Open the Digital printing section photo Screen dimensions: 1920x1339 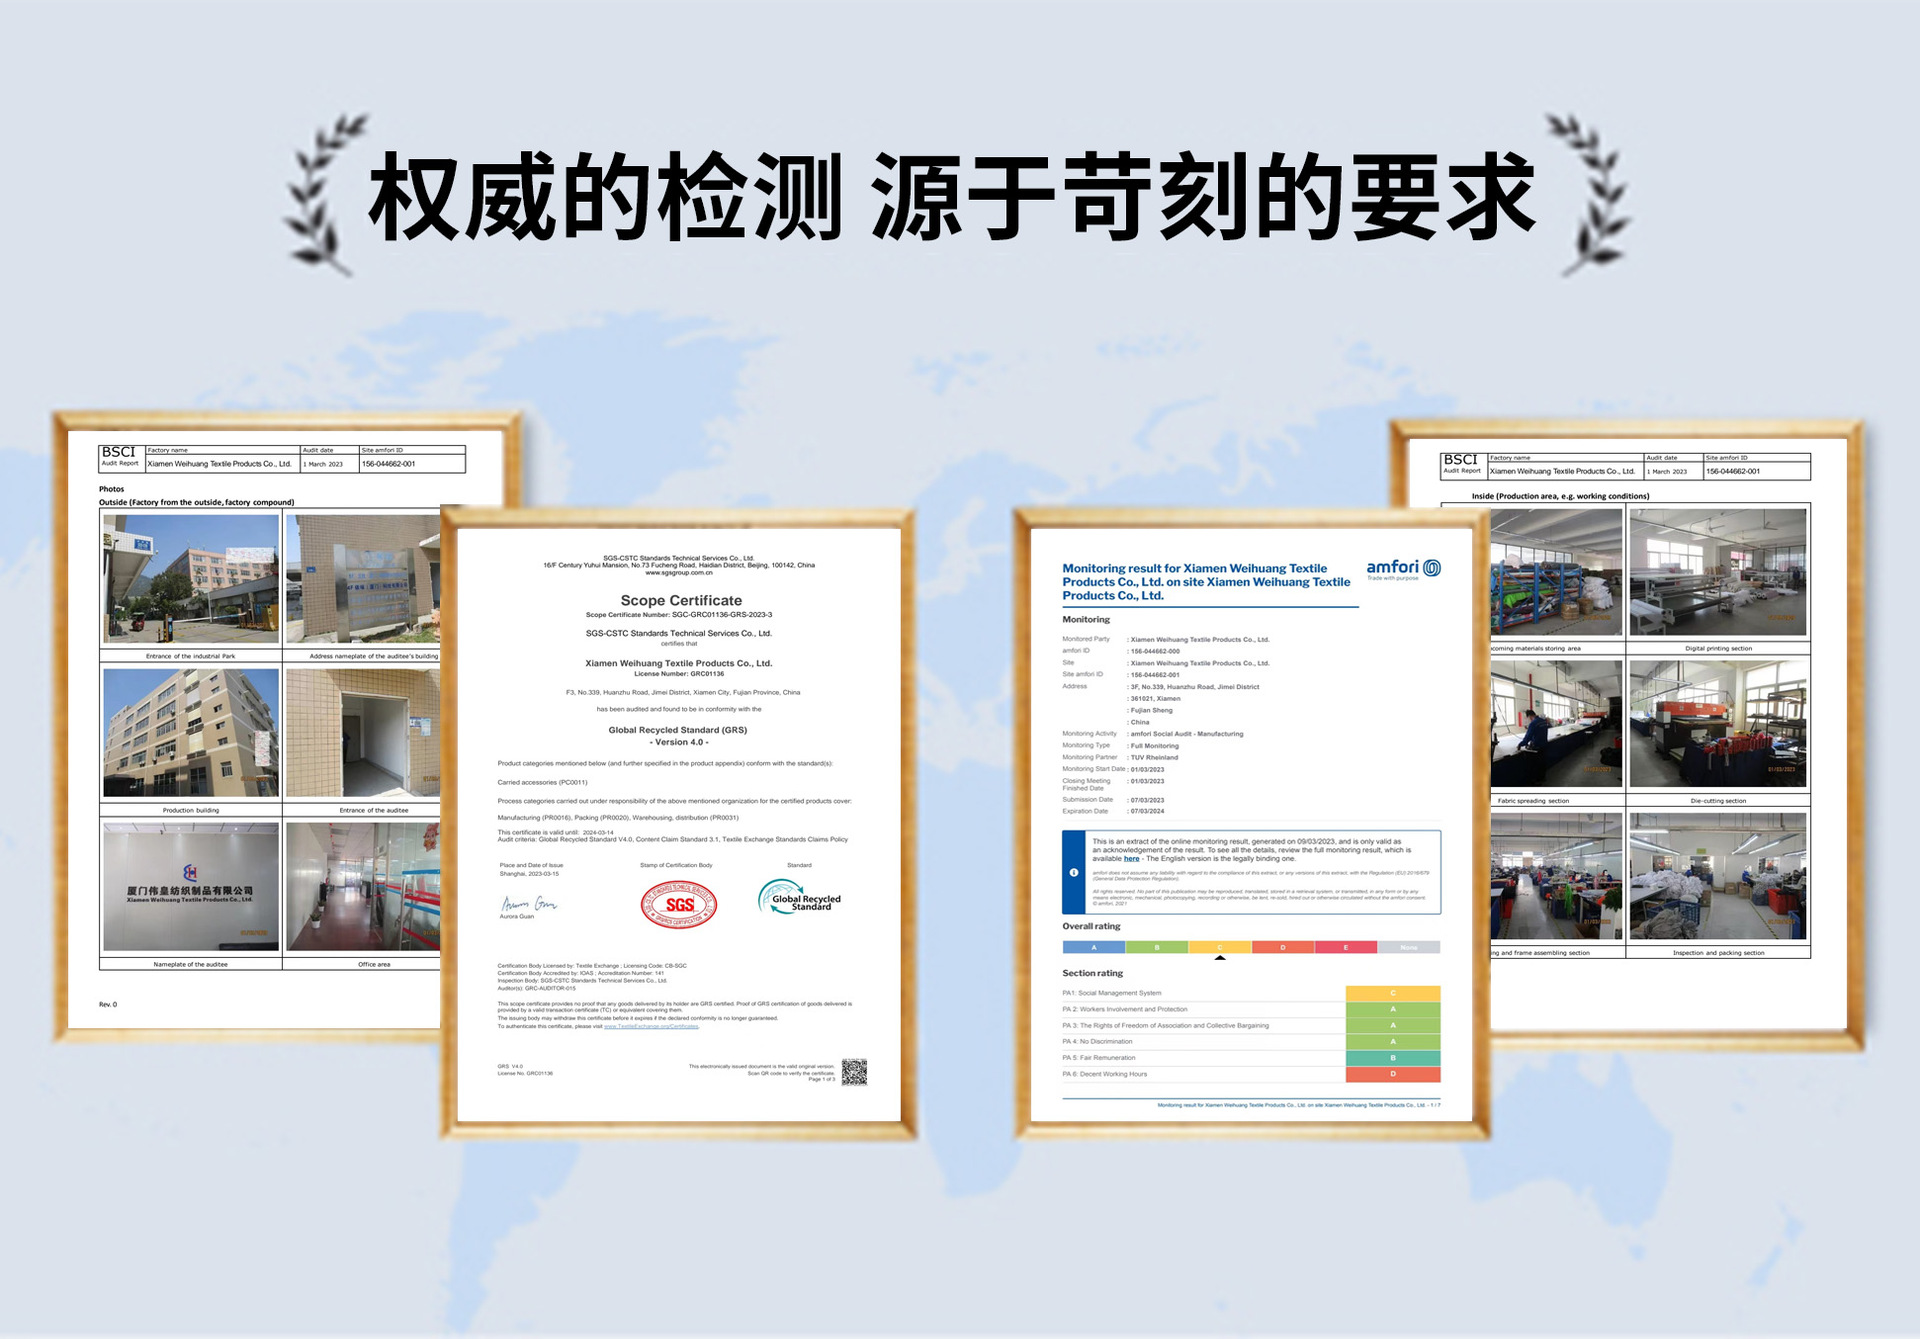[1717, 572]
